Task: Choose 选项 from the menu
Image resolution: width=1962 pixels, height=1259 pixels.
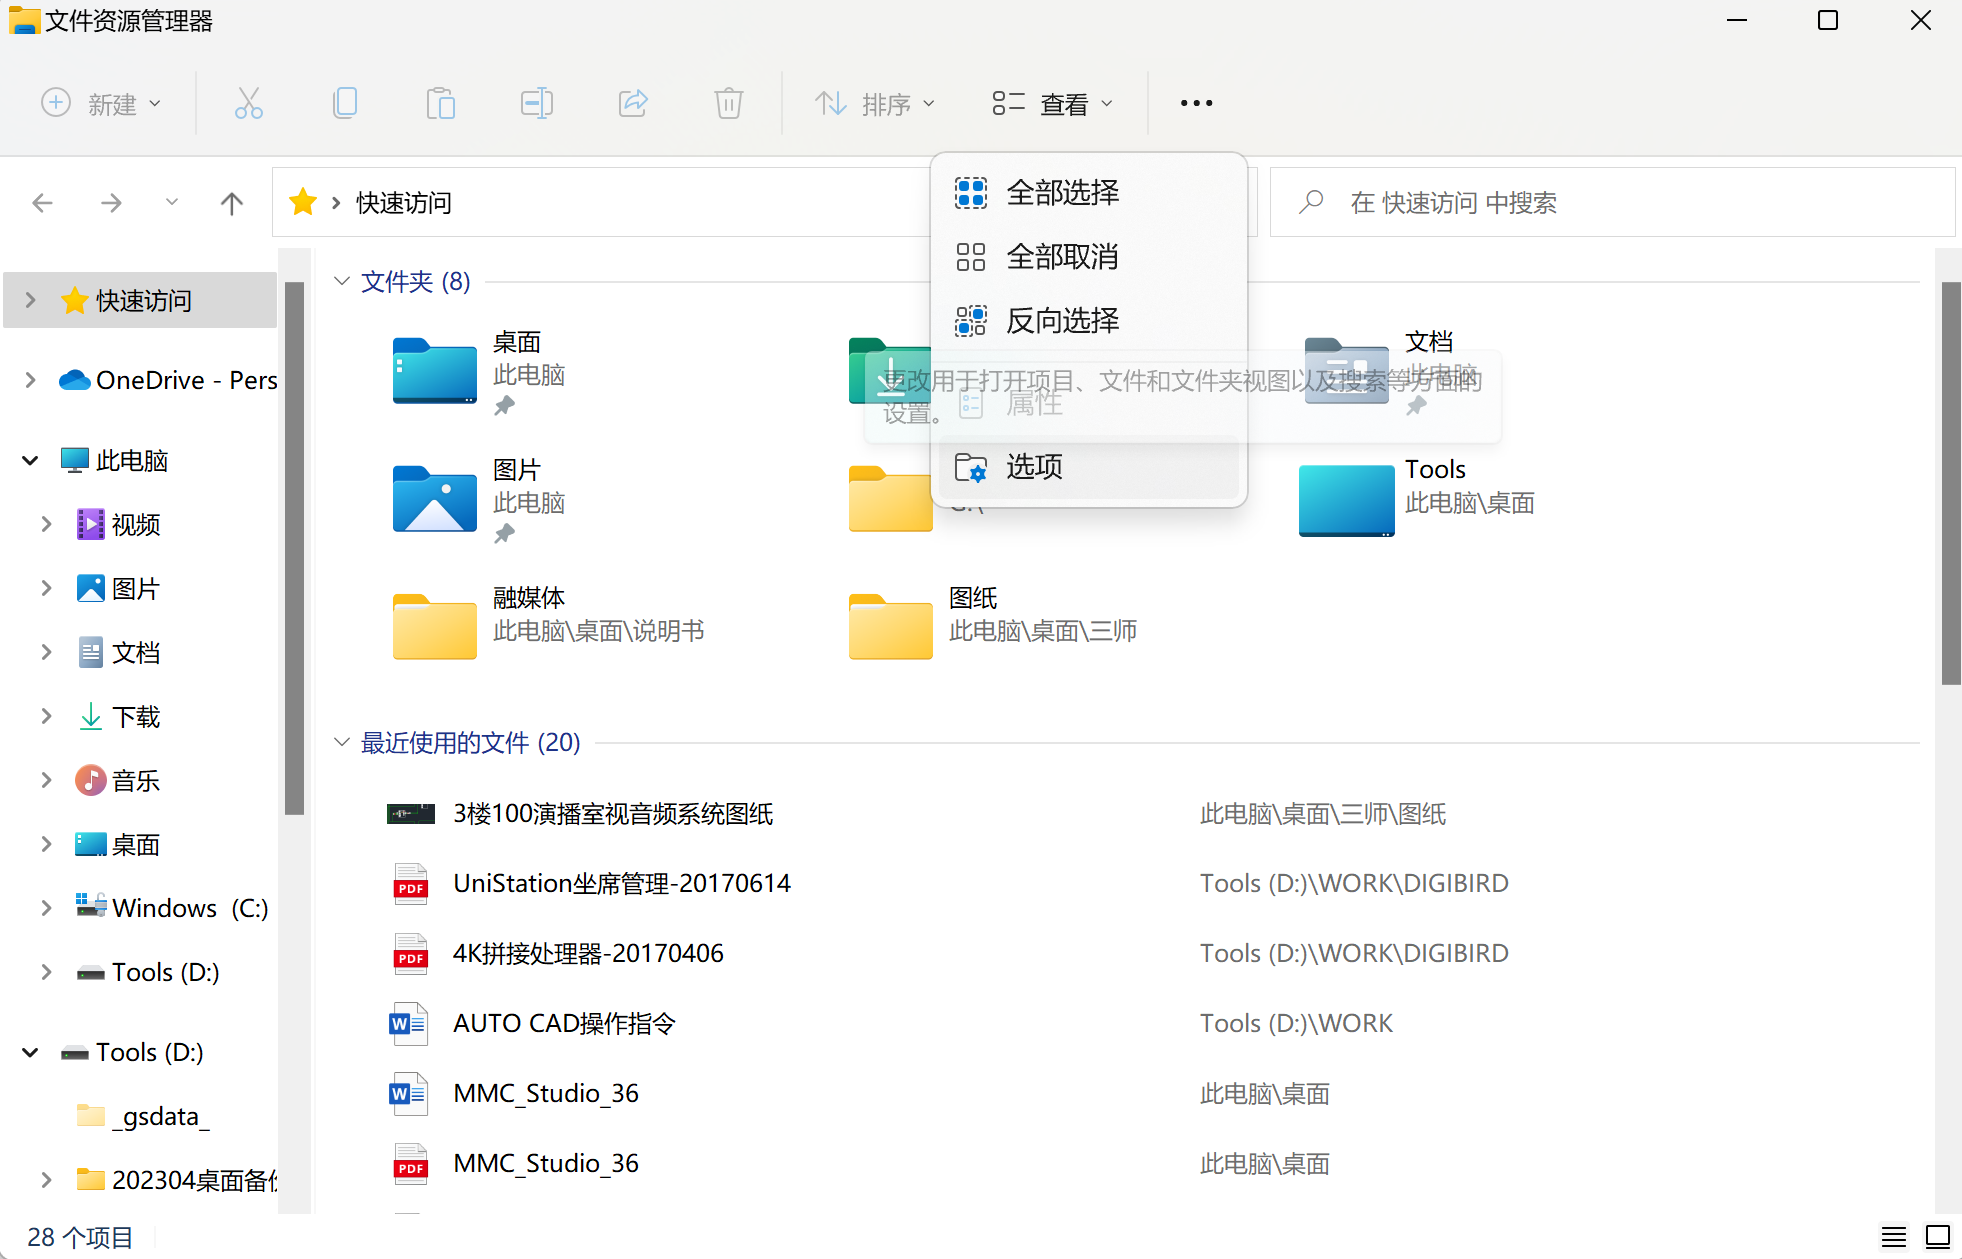Action: coord(1088,467)
